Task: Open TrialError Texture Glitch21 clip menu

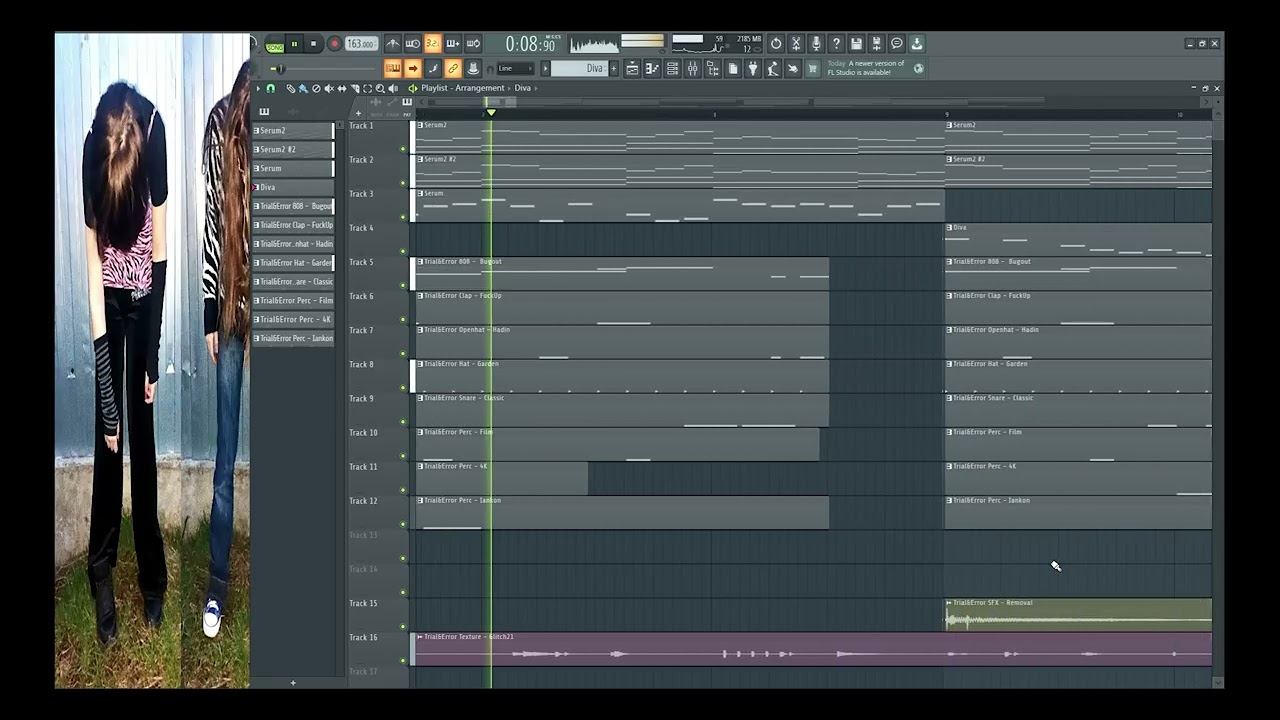Action: pos(419,637)
